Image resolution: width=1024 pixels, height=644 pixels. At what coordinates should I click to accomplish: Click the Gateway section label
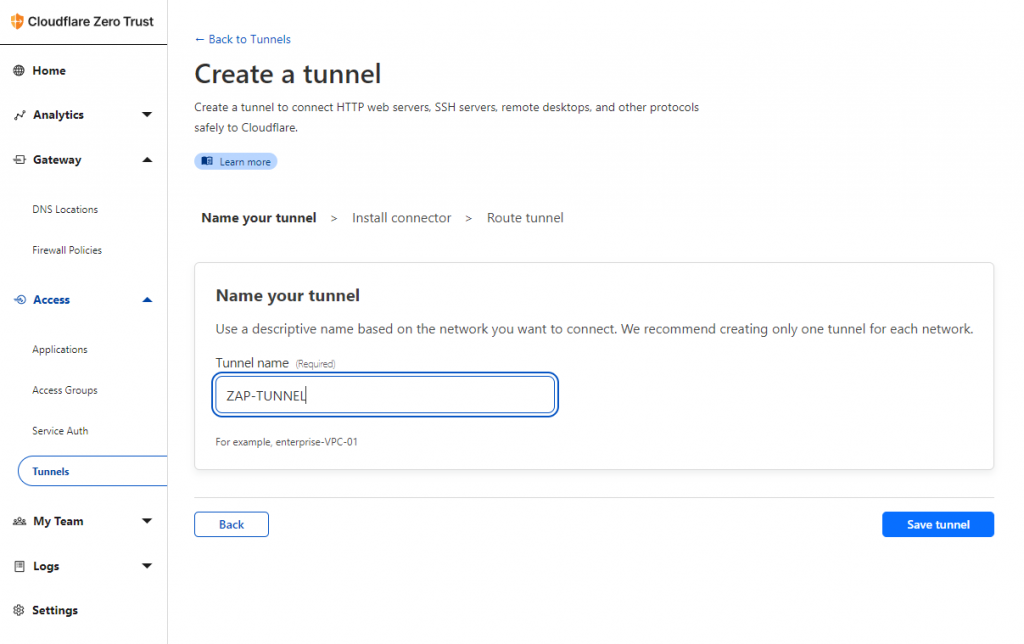click(57, 160)
